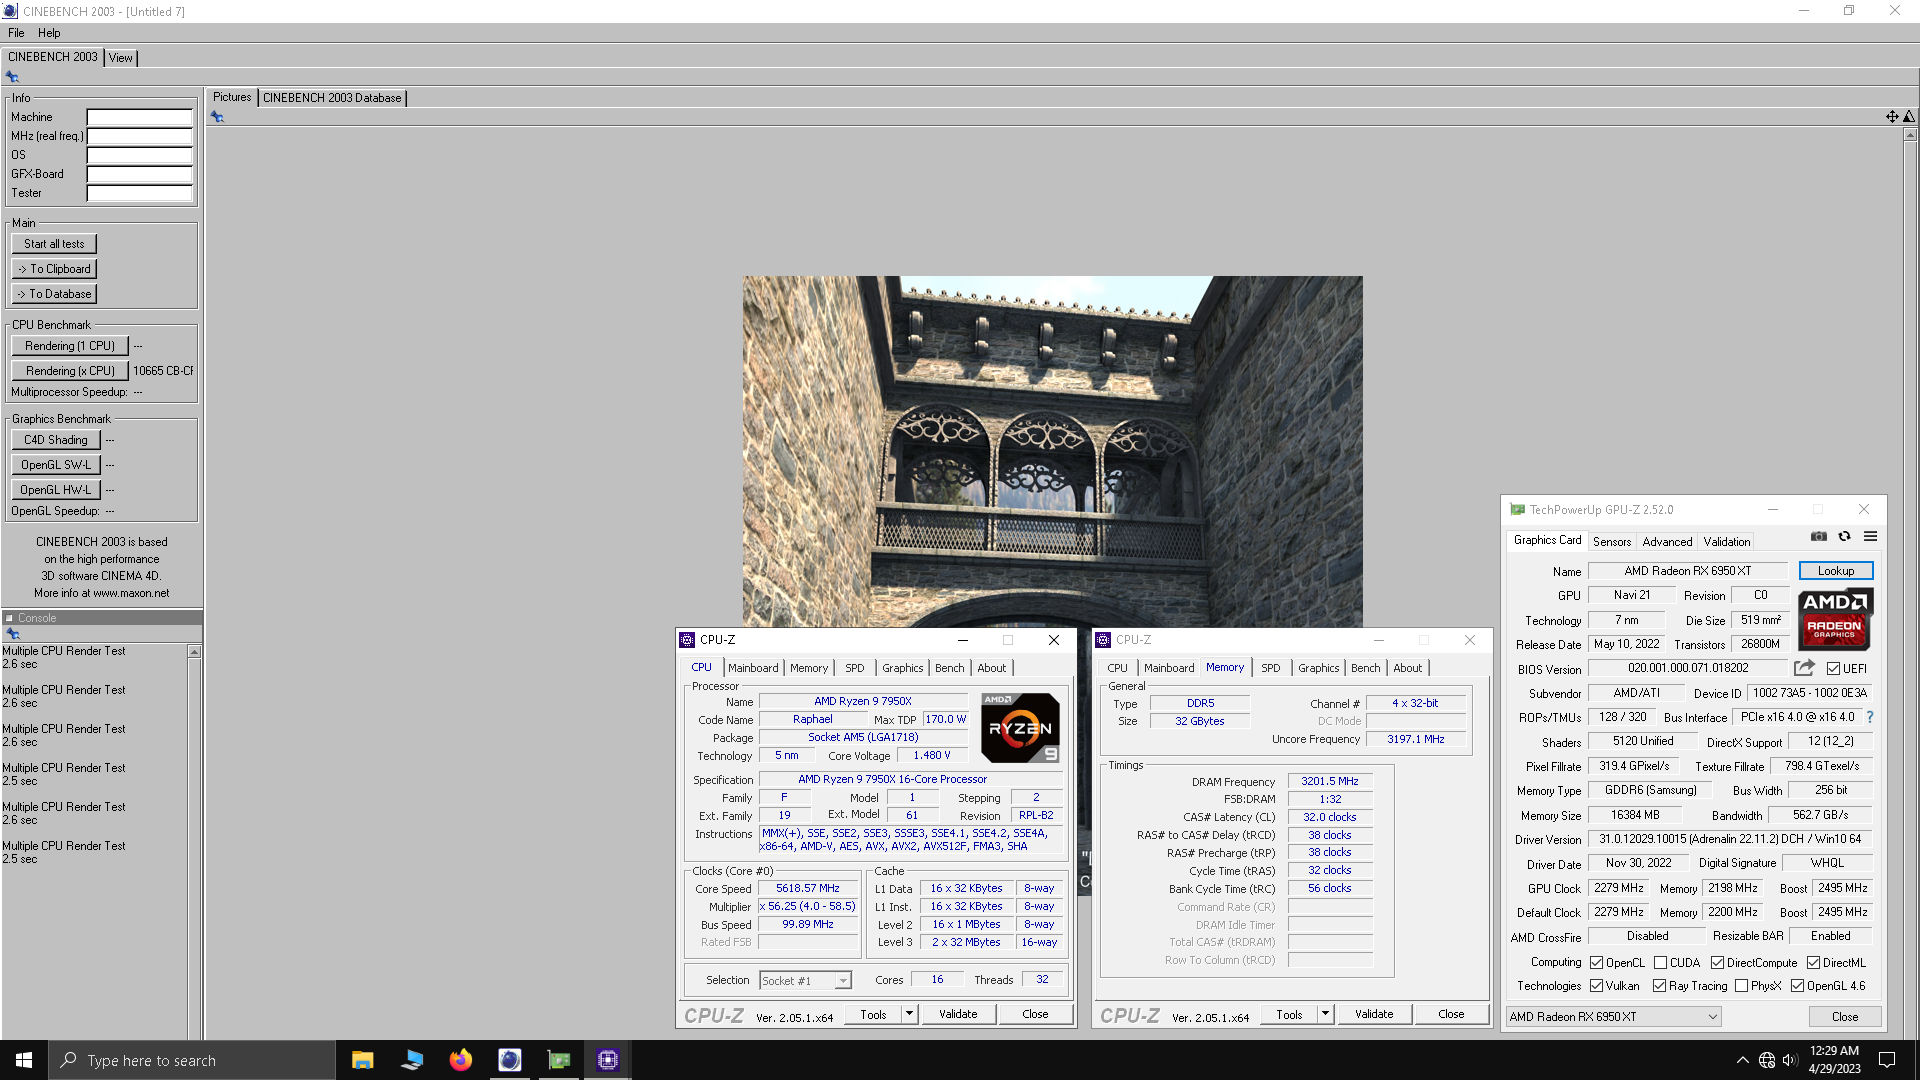Click the network globe tray icon
The height and width of the screenshot is (1080, 1920).
[1767, 1060]
